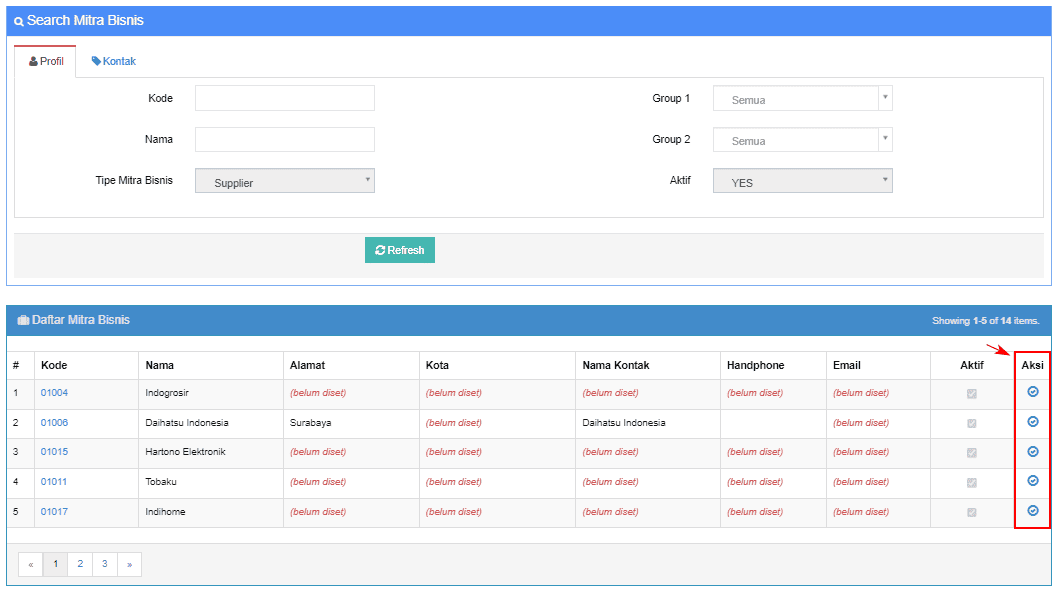The width and height of the screenshot is (1059, 591).
Task: Toggle Aktif checkbox in Hartono Elektronik row
Action: coord(971,453)
